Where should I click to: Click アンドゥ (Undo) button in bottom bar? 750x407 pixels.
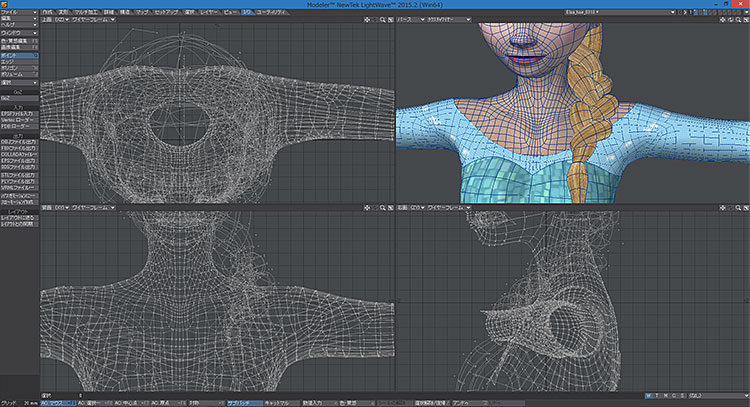(469, 403)
